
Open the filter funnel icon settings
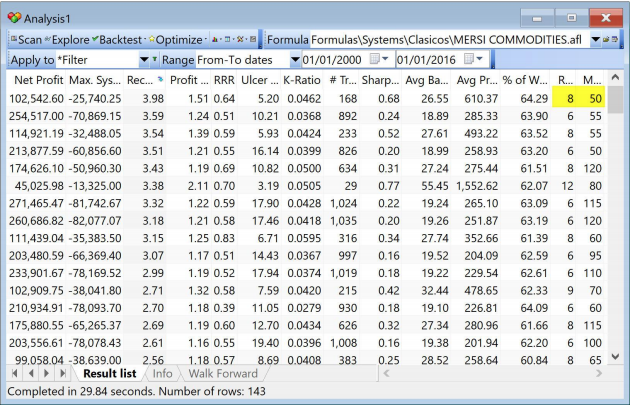point(154,60)
